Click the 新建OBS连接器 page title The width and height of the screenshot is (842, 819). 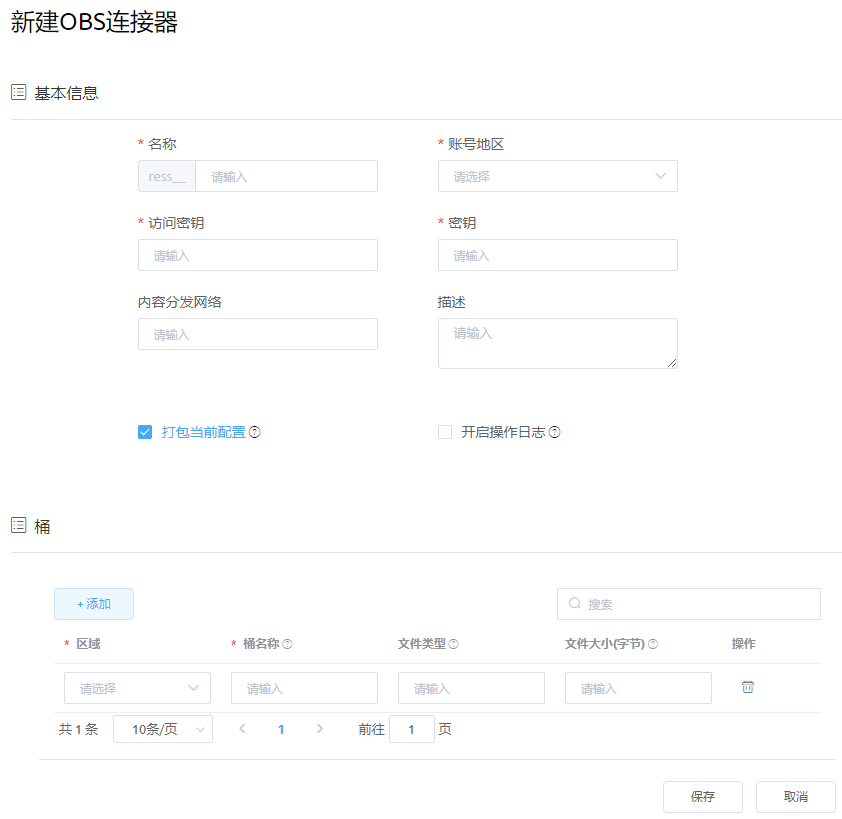tap(94, 22)
